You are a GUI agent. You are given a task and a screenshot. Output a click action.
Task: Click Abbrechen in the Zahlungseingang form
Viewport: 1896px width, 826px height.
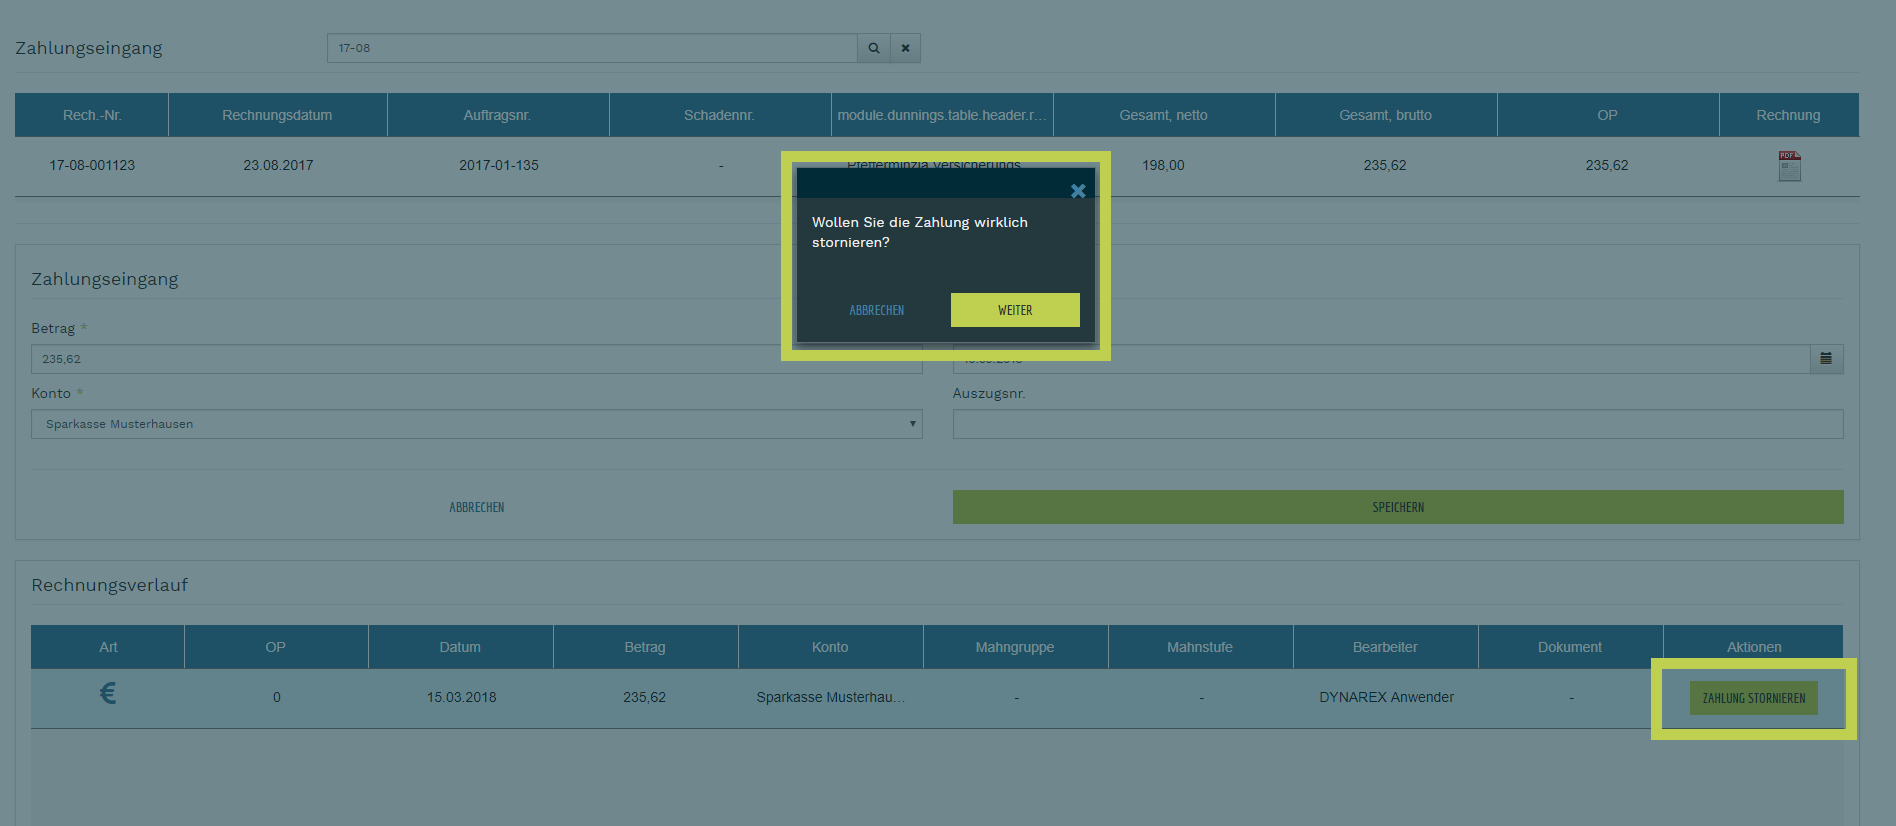click(476, 507)
